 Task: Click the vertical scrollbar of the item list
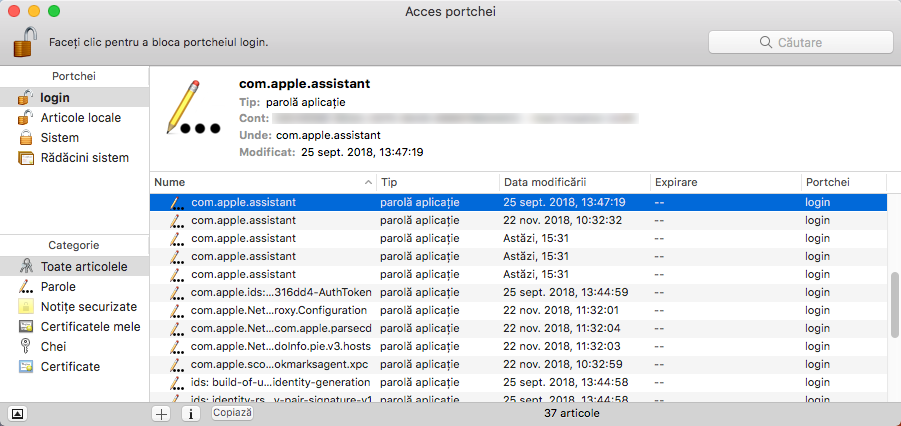pos(893,300)
